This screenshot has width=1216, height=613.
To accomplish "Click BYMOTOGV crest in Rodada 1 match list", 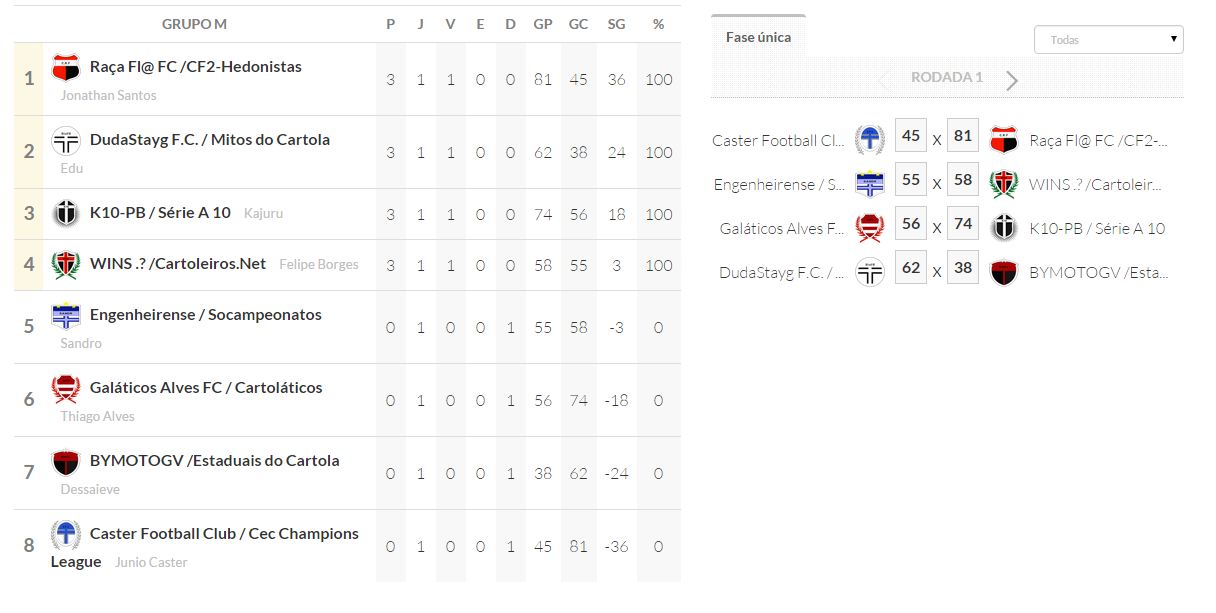I will pyautogui.click(x=1003, y=272).
